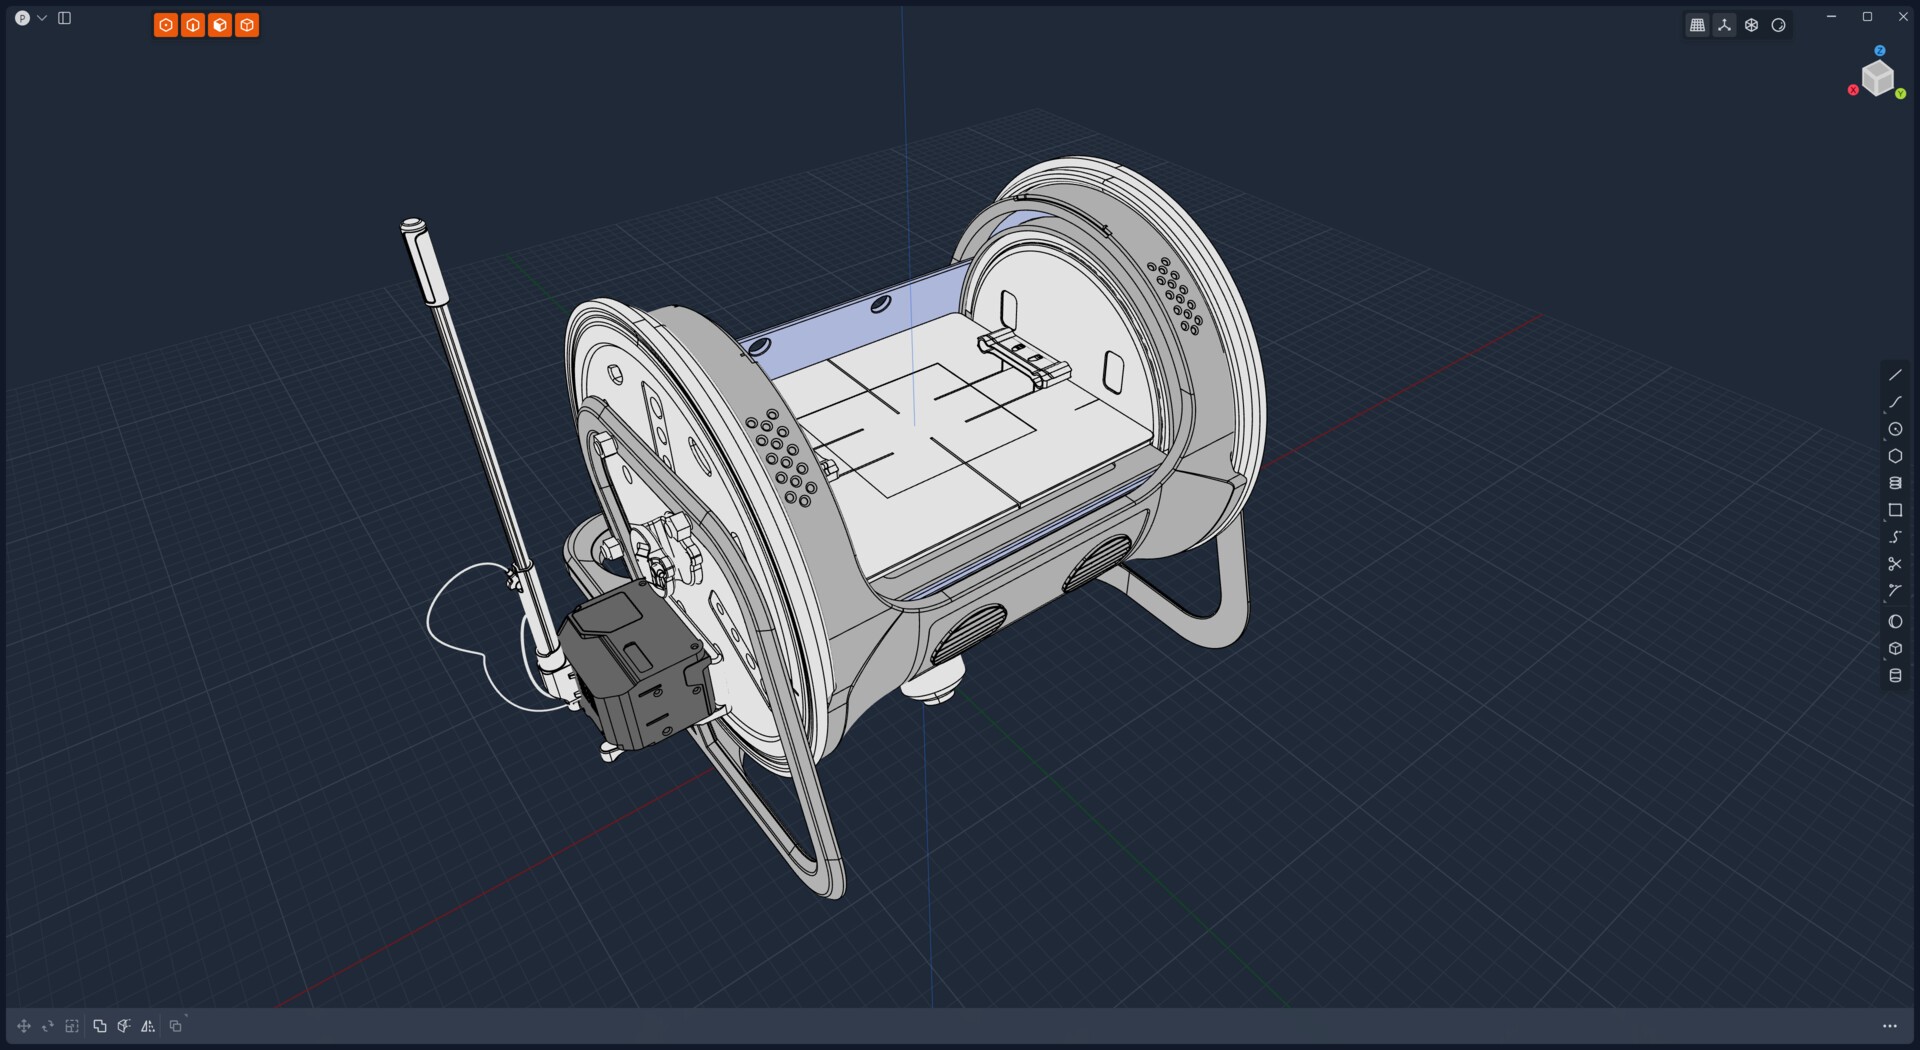Screen dimensions: 1920x1050
Task: Select the dark motor box on model
Action: (x=635, y=665)
